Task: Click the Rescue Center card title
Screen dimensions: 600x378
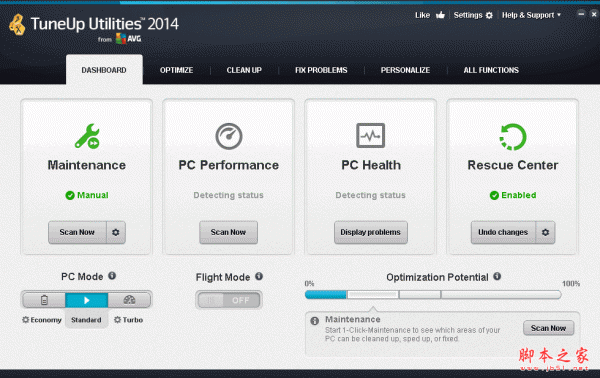Action: coord(513,165)
